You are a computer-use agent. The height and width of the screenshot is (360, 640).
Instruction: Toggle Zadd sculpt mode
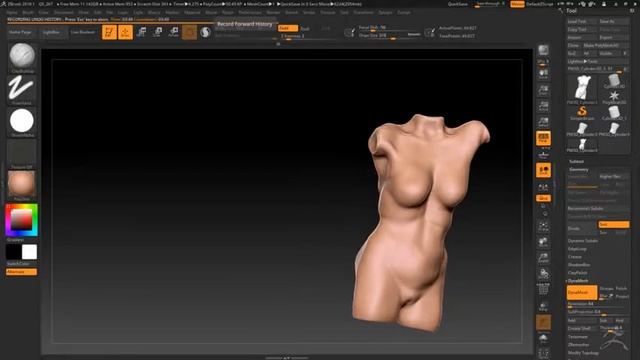pyautogui.click(x=288, y=28)
